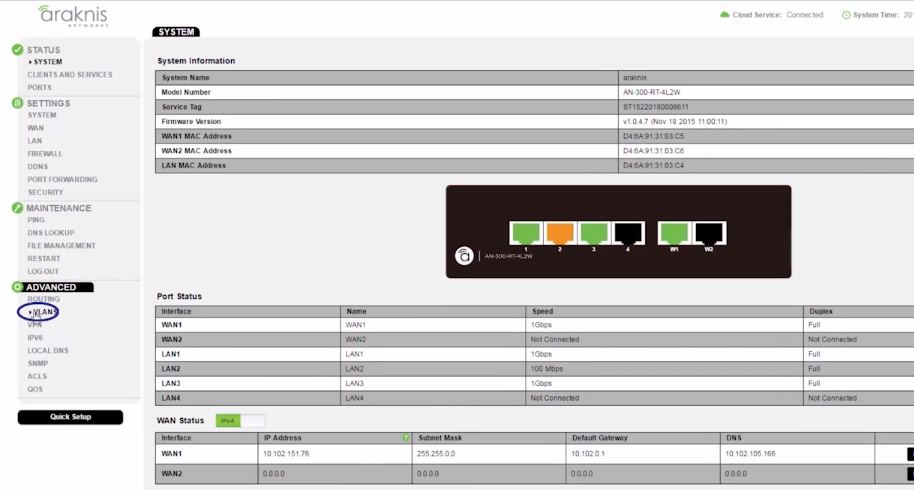Expand the Maintenance section header
Screen dimensions: 914x490
pos(58,208)
